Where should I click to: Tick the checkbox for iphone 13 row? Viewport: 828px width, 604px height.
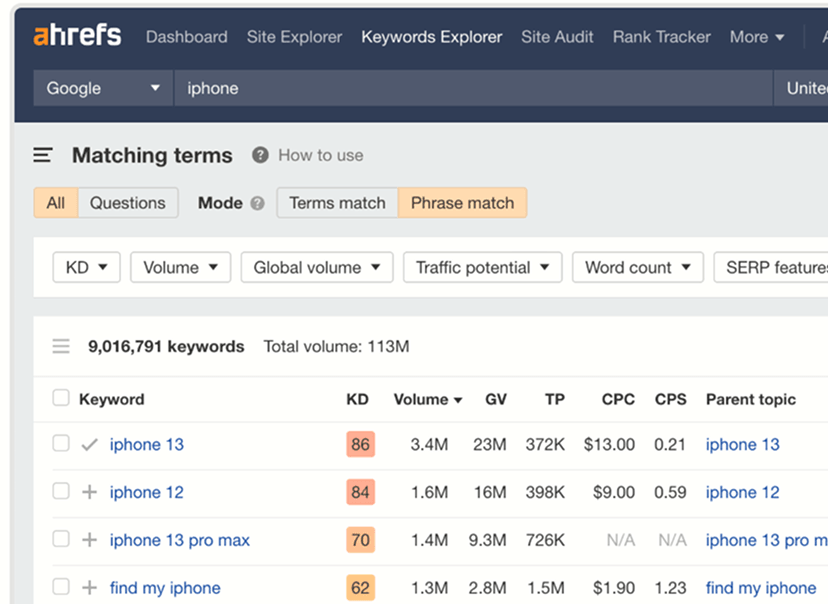(x=61, y=443)
